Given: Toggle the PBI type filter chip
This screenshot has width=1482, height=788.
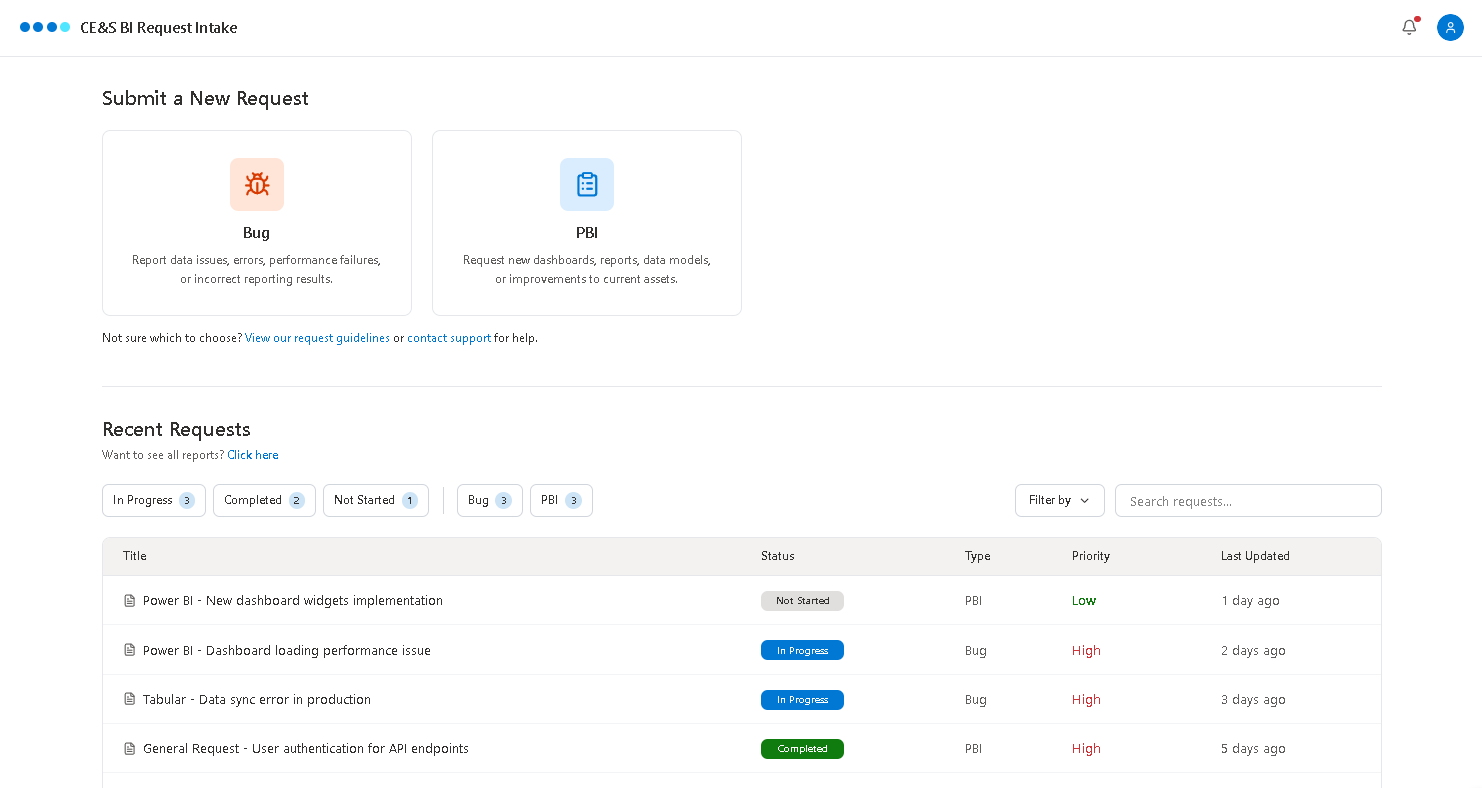Looking at the screenshot, I should 561,500.
